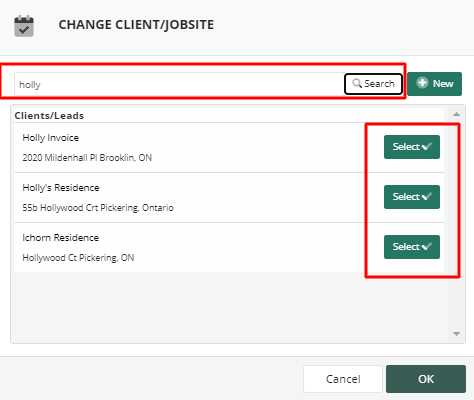Viewport: 474px width, 400px height.
Task: Click the magnifying glass icon in Search button
Action: tap(357, 83)
